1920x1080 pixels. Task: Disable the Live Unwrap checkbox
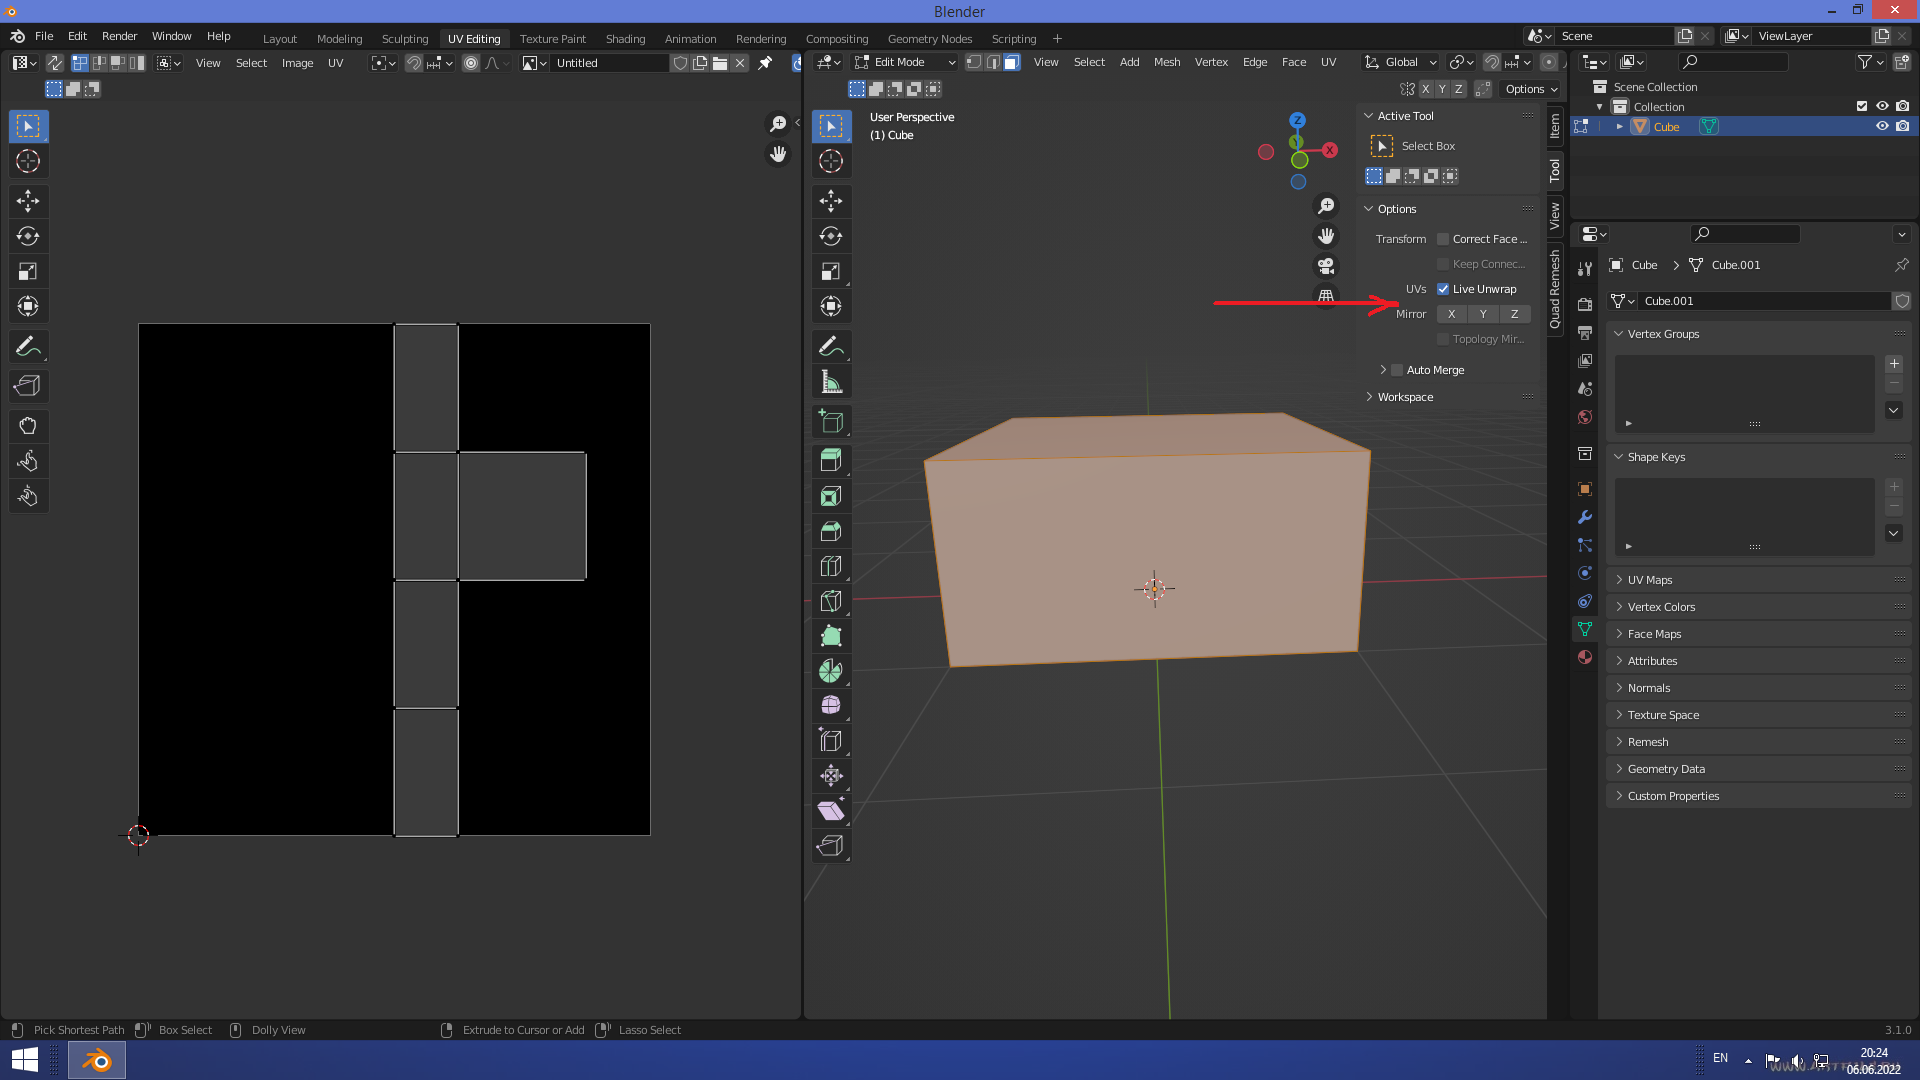point(1443,289)
